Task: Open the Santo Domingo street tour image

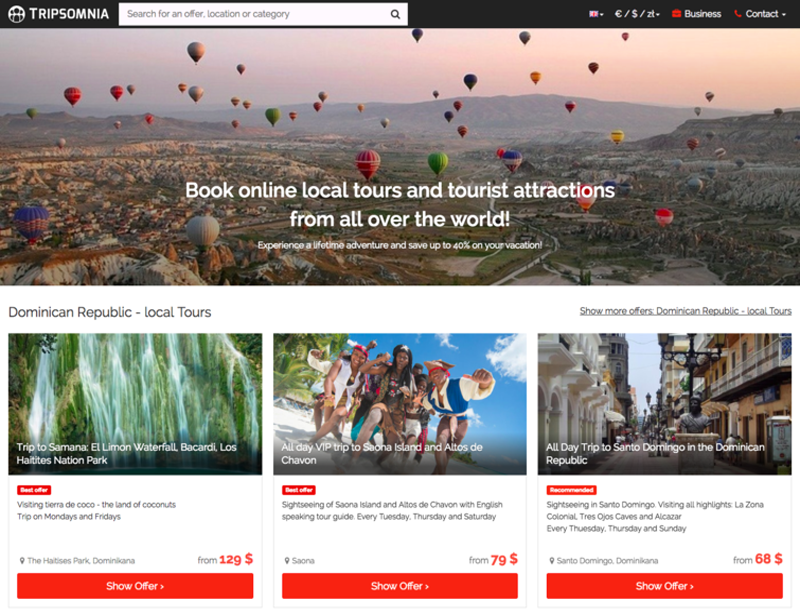Action: coord(664,403)
